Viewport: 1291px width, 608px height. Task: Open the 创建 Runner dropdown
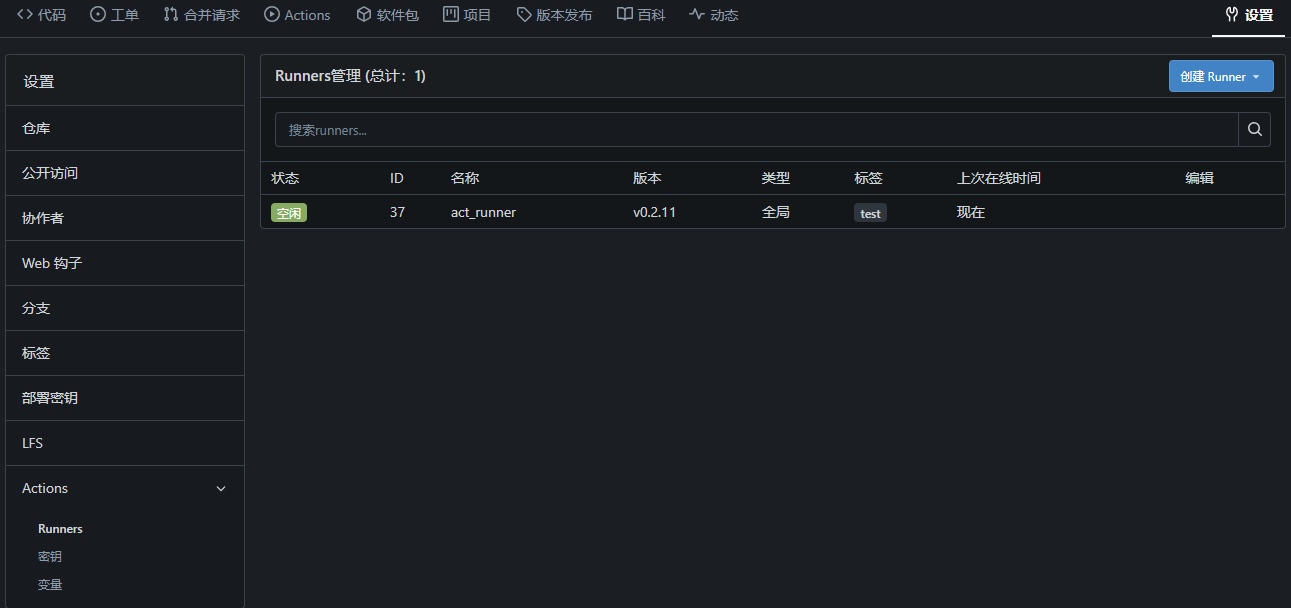click(1221, 76)
